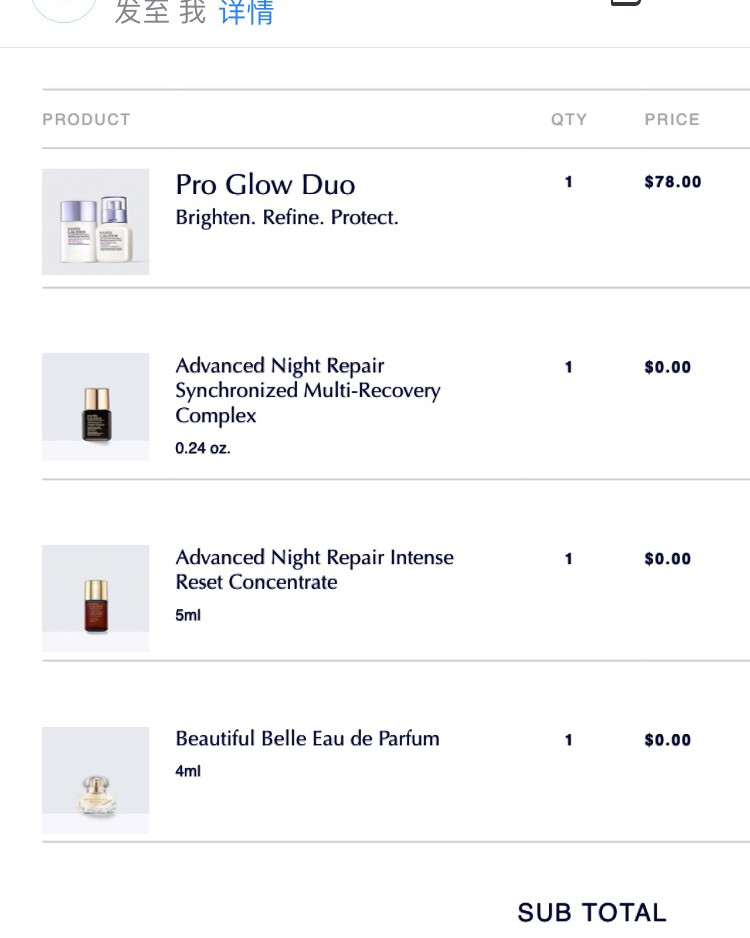750x938 pixels.
Task: Tap the partially visible icon at top right
Action: pyautogui.click(x=626, y=2)
